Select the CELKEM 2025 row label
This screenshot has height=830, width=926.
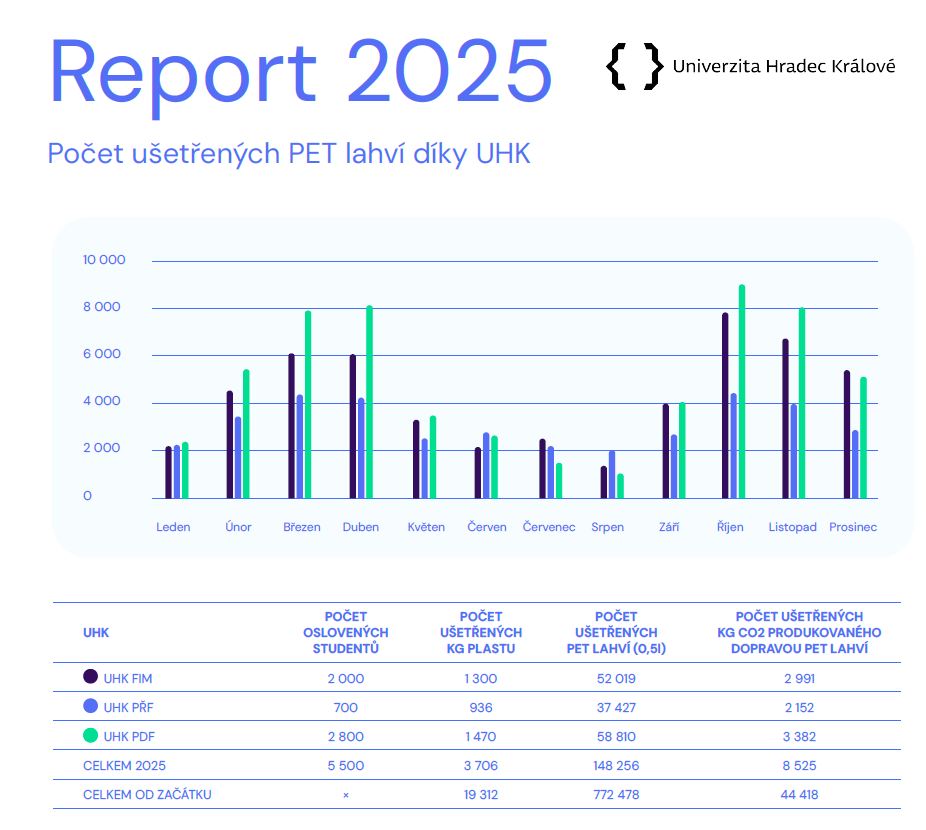124,766
